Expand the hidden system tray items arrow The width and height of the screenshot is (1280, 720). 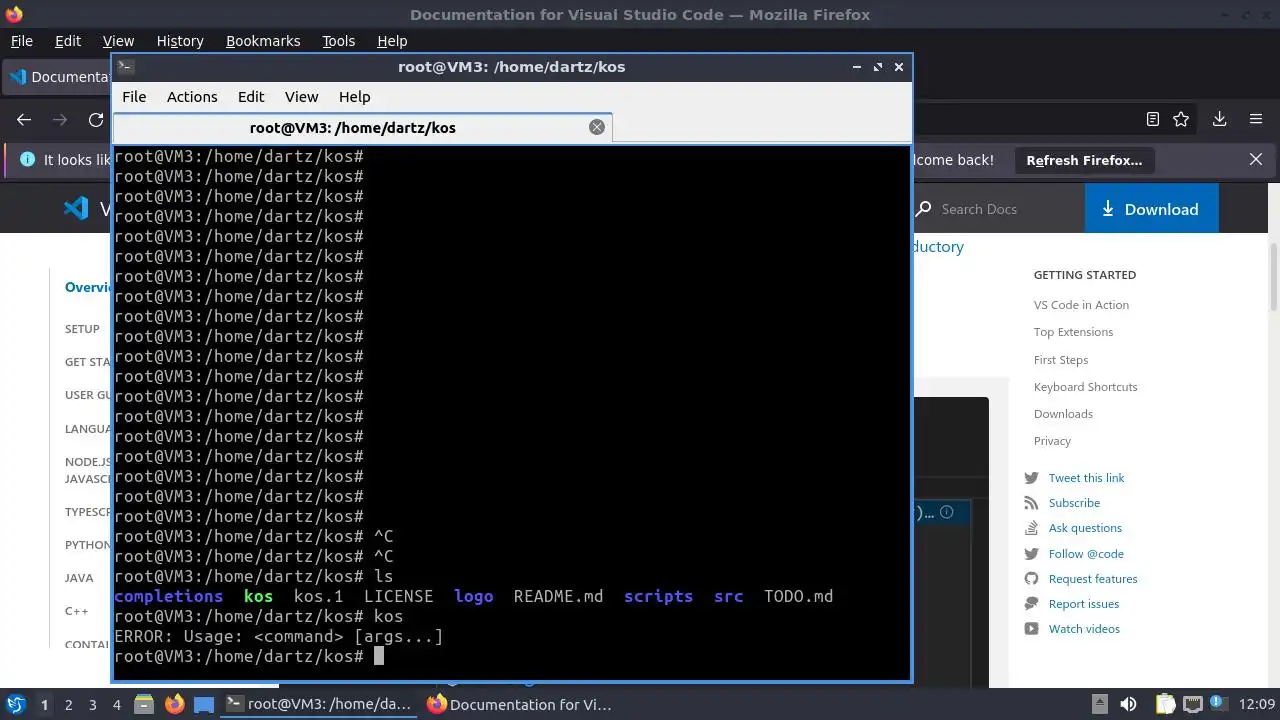1099,704
